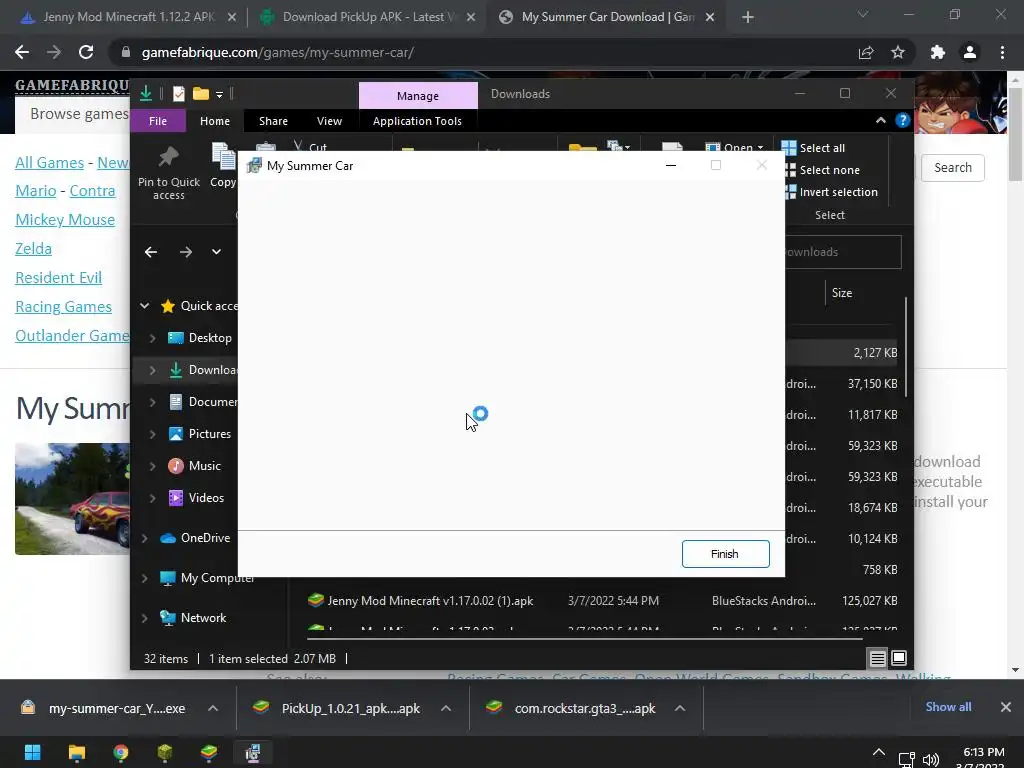Switch to the Jenny Mod Minecraft tab

pyautogui.click(x=128, y=17)
